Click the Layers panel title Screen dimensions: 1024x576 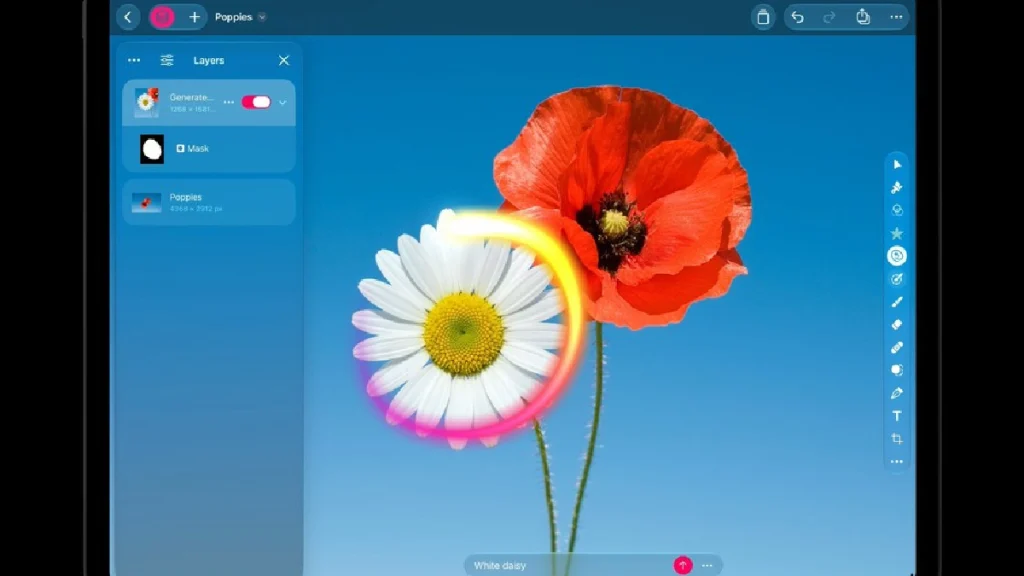tap(209, 60)
